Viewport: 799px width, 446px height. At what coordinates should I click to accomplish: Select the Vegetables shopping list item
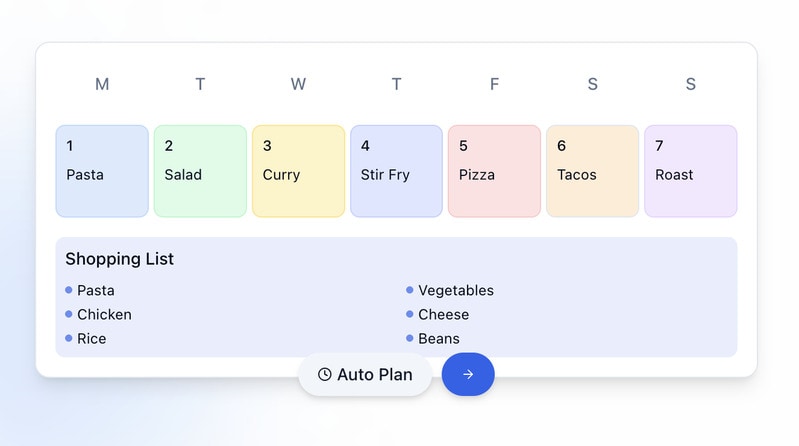pos(455,291)
